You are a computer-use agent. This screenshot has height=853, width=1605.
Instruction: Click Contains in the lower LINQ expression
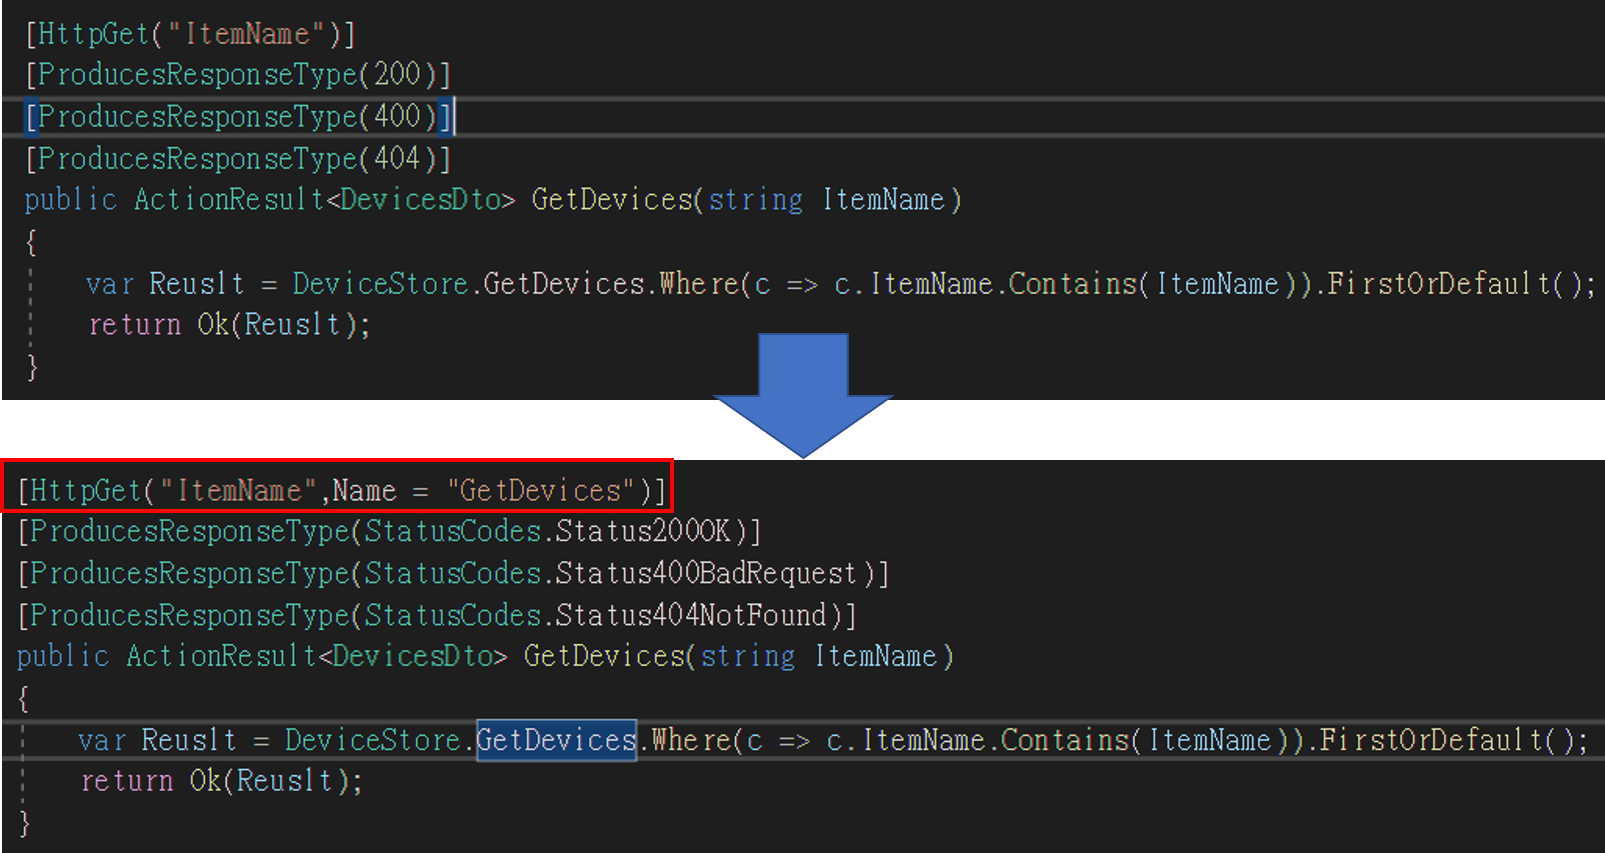pos(1065,740)
